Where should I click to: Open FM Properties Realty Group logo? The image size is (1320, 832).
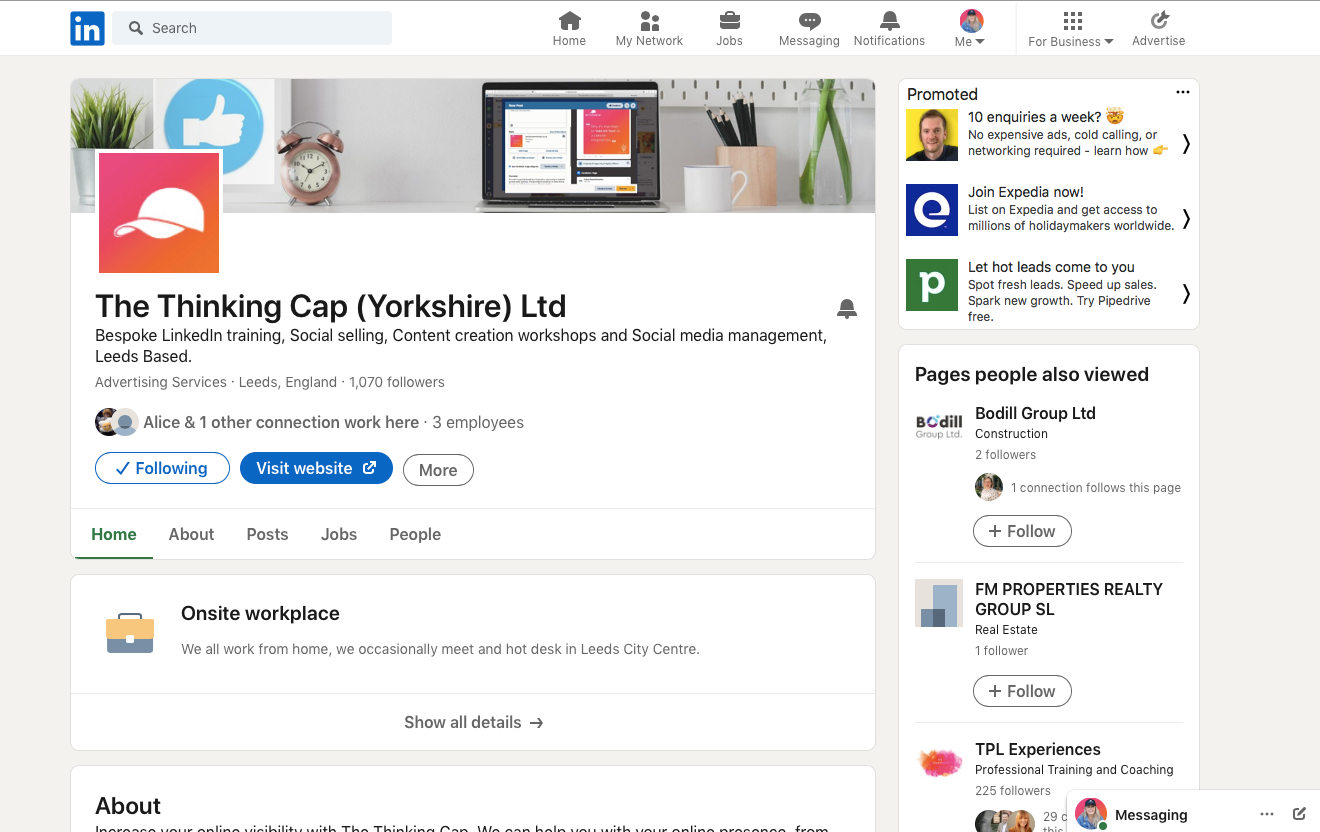(x=939, y=603)
